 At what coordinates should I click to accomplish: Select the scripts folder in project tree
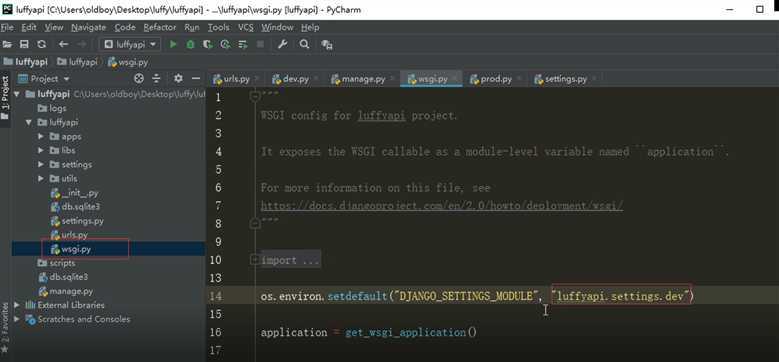click(x=57, y=263)
